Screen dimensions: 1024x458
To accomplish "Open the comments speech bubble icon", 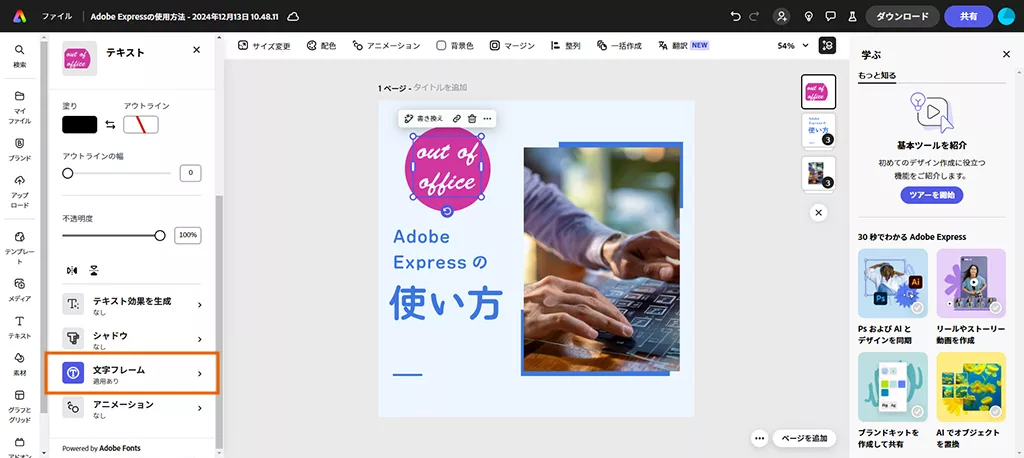I will point(830,16).
